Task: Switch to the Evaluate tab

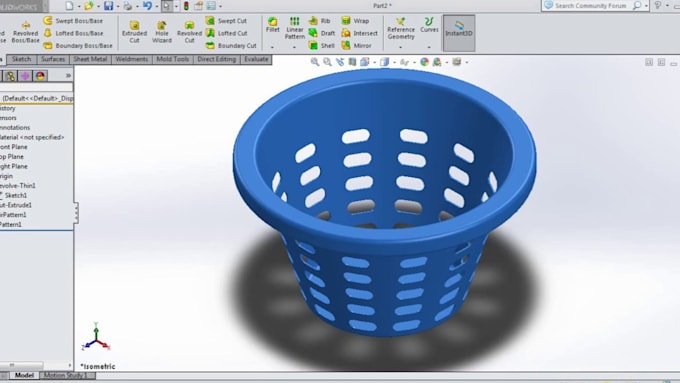Action: click(256, 59)
